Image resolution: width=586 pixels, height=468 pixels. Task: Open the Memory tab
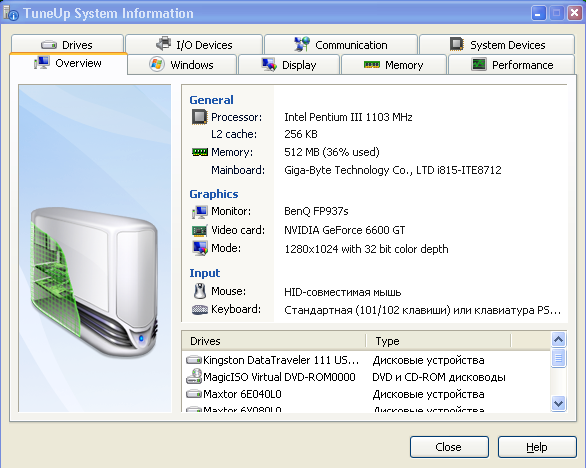(394, 65)
